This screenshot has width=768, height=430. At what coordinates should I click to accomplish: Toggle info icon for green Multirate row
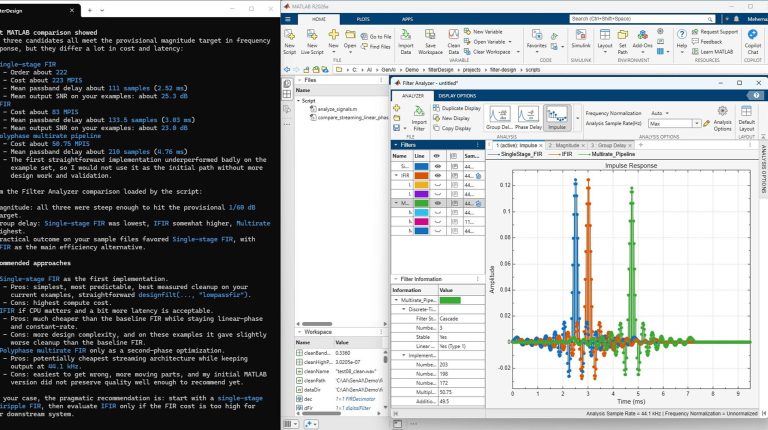[454, 203]
